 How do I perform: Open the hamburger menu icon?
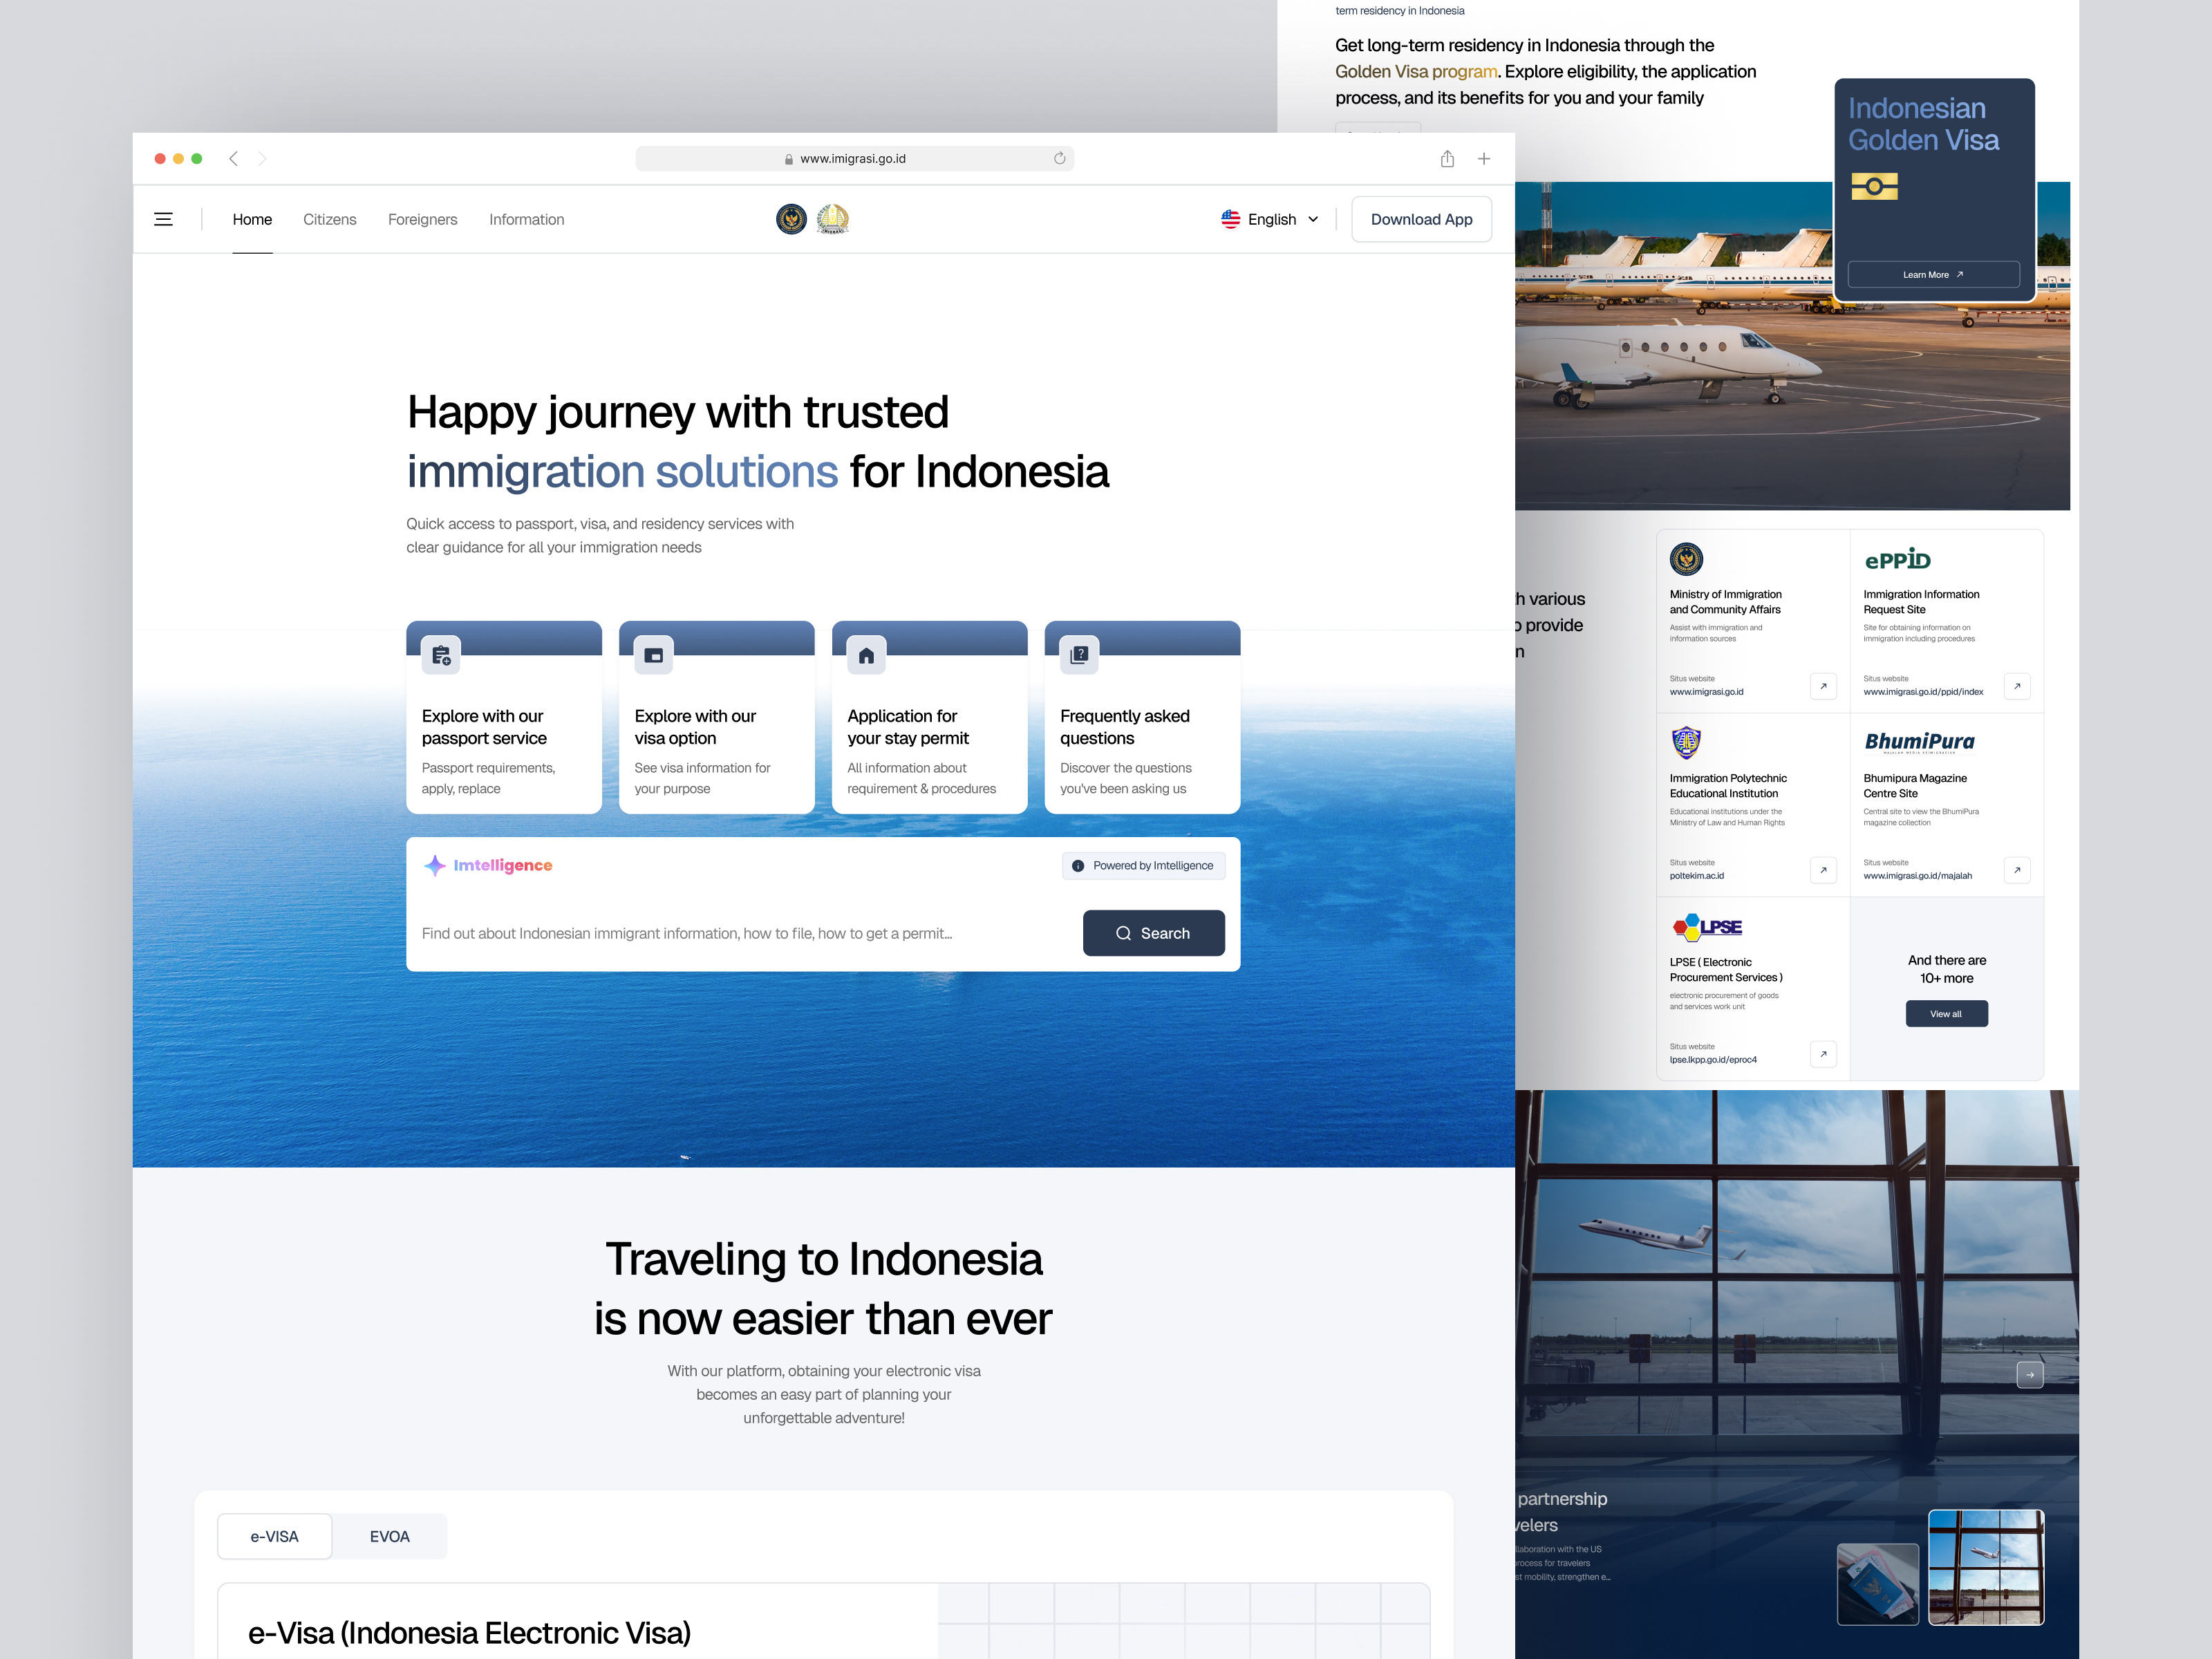tap(163, 219)
